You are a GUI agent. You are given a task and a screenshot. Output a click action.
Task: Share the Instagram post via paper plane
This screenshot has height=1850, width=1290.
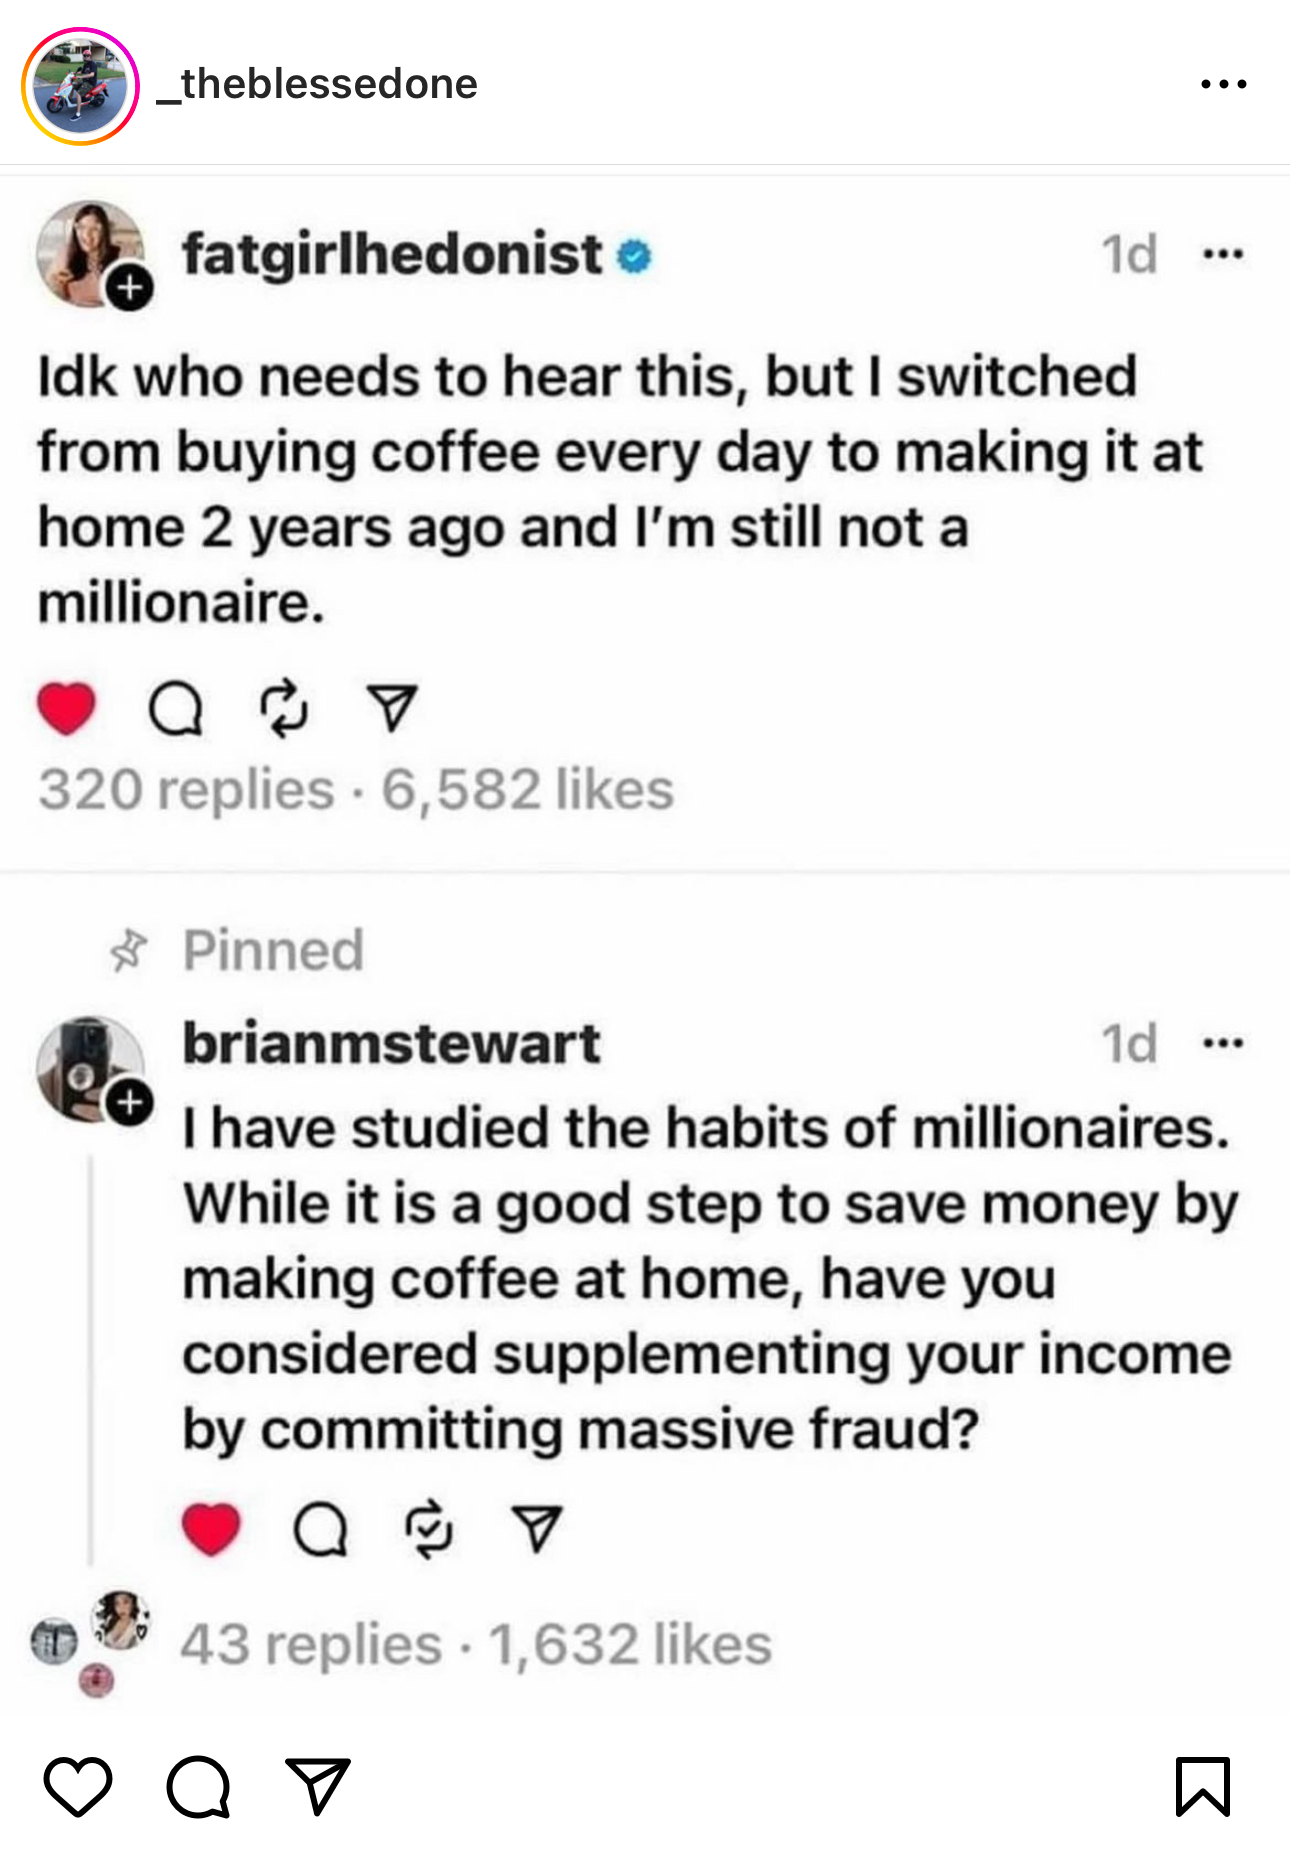pos(317,1786)
